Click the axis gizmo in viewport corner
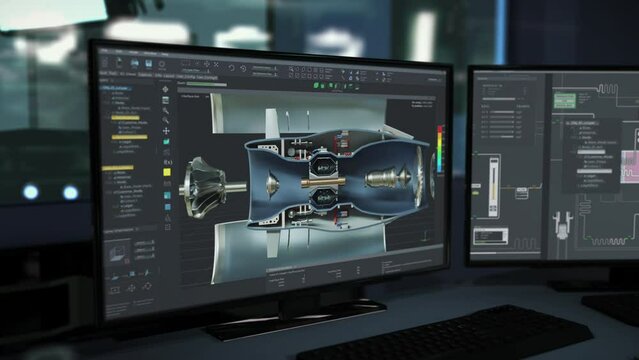639x360 pixels. (x=426, y=235)
